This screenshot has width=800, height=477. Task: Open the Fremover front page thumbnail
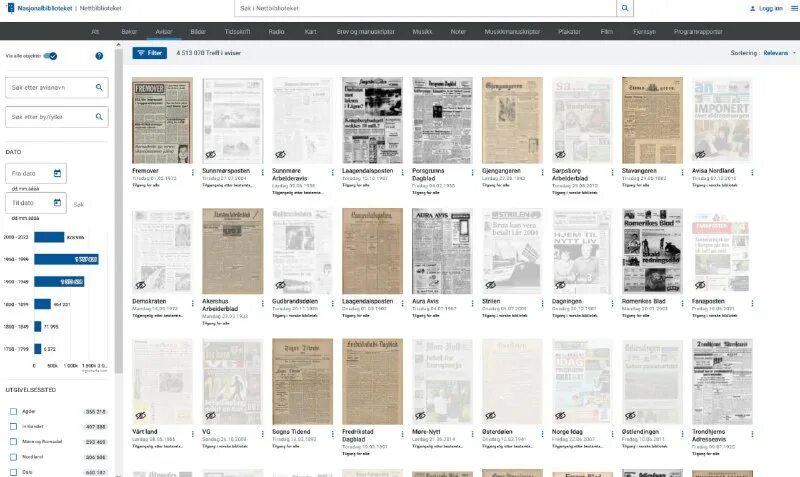162,120
